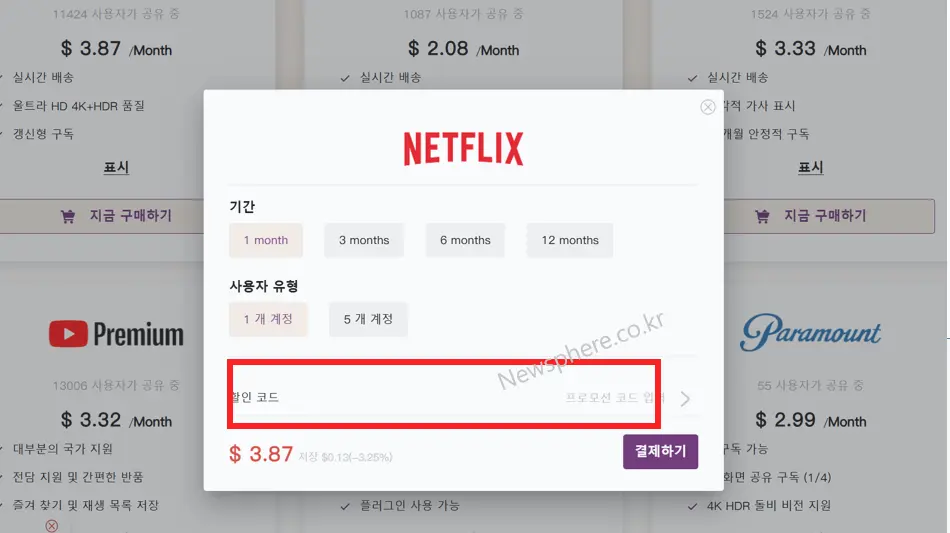950x533 pixels.
Task: Click the $ 2.08 /Month price
Action: pos(463,48)
